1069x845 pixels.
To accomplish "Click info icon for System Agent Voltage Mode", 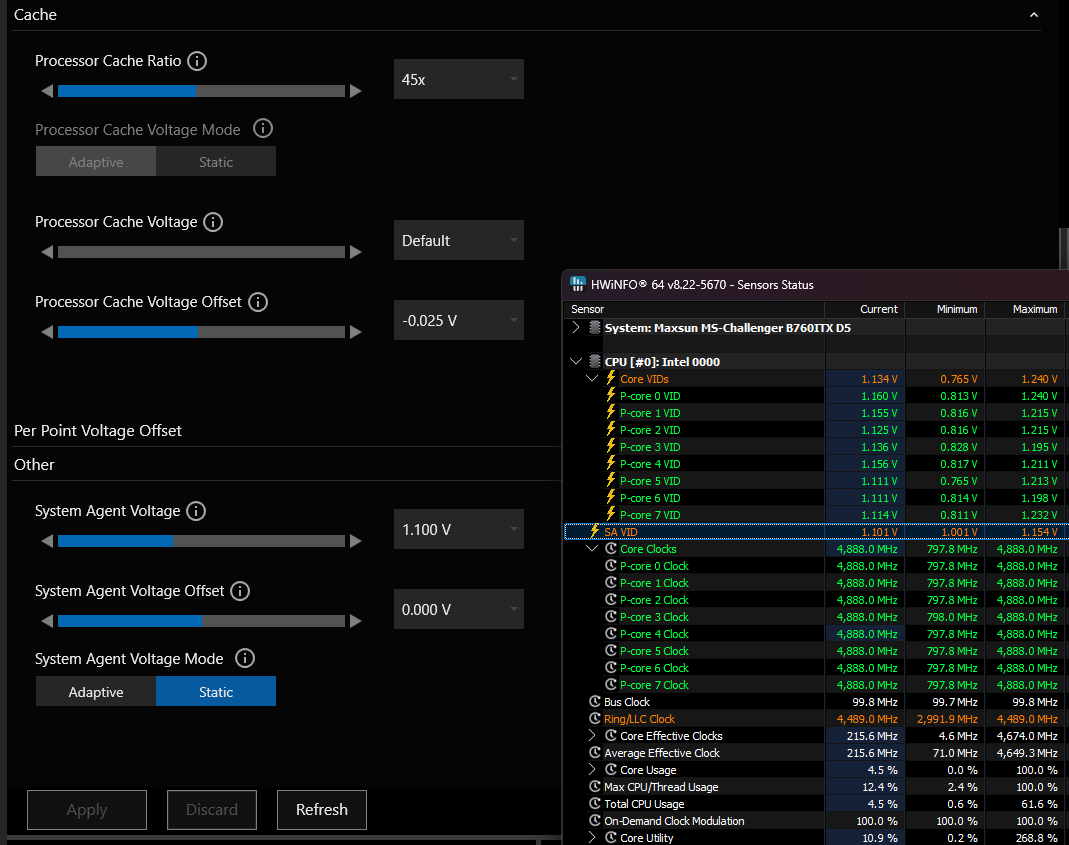I will [245, 659].
